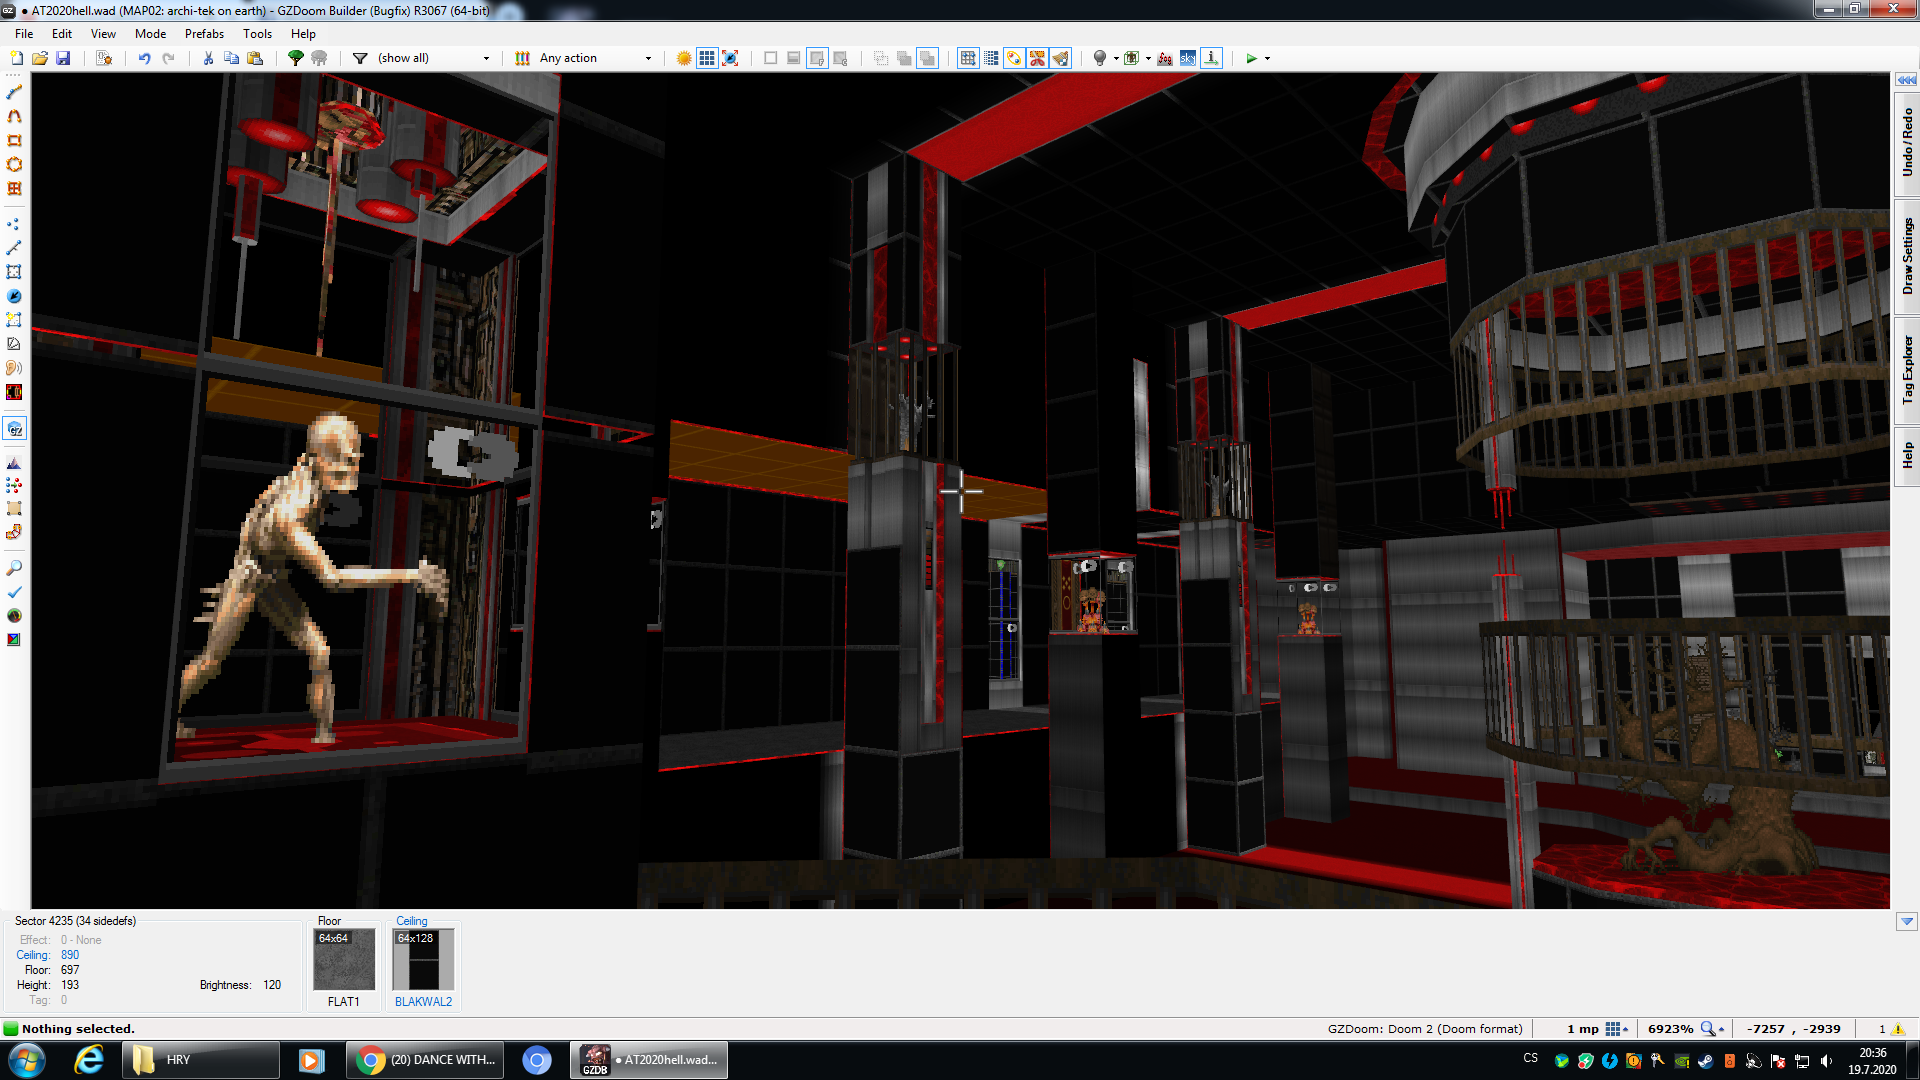Screen dimensions: 1920x1080
Task: Click the fog icon in toolbar
Action: 1165,58
